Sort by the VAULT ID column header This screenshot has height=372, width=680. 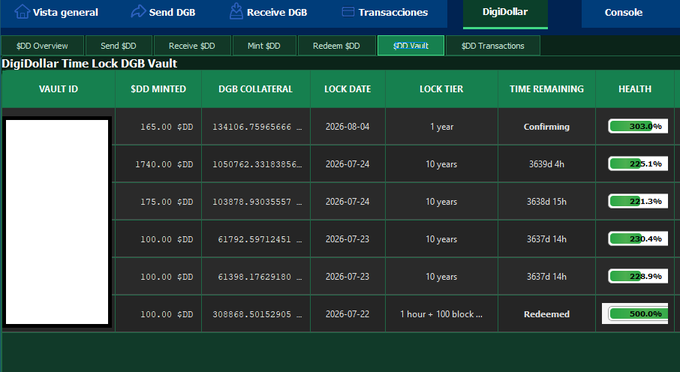click(x=59, y=89)
